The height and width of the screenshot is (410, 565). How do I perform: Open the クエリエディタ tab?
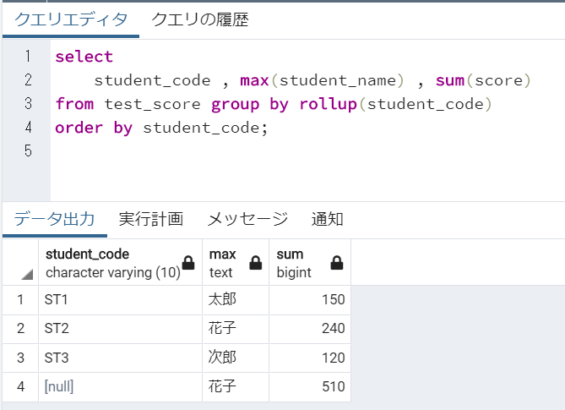(71, 20)
